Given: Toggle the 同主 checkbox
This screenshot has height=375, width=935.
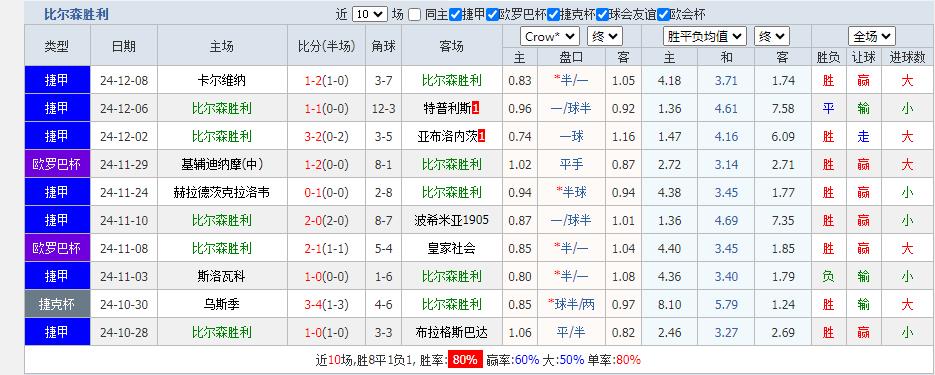Looking at the screenshot, I should [414, 15].
